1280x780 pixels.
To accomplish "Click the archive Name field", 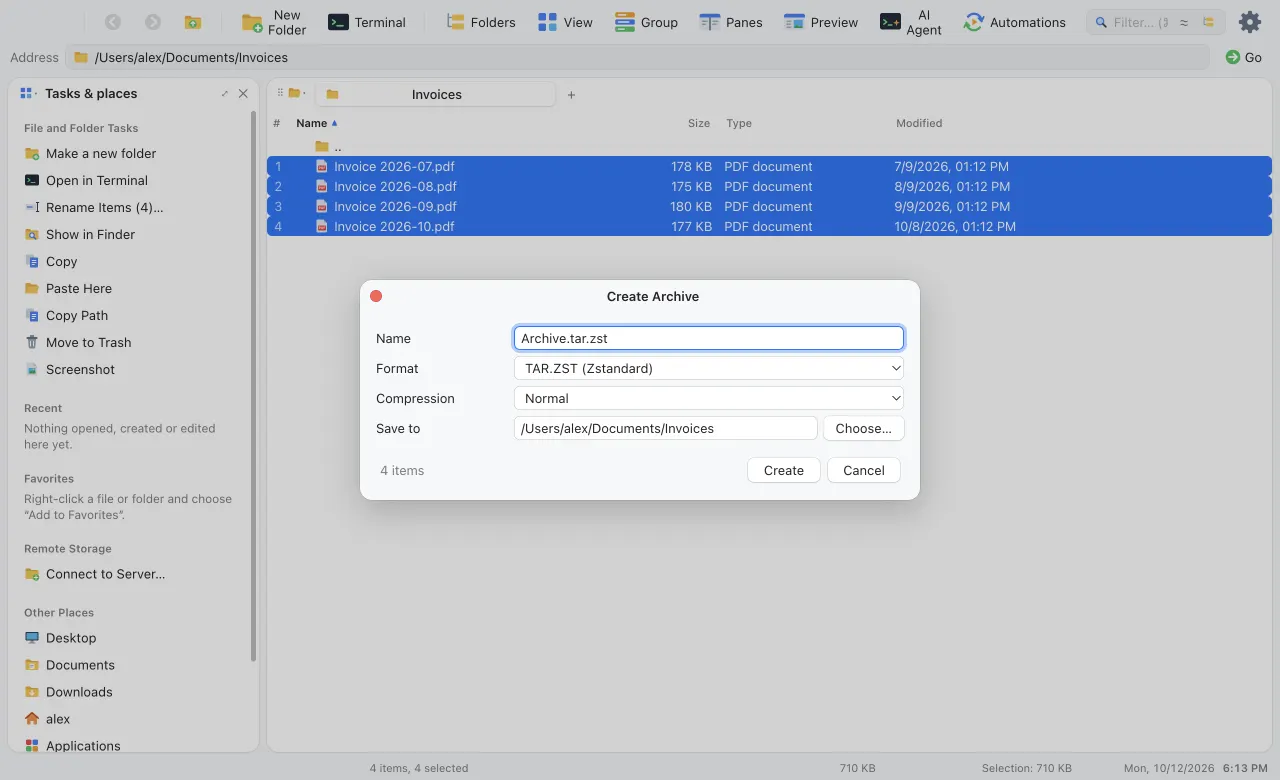I will point(708,338).
